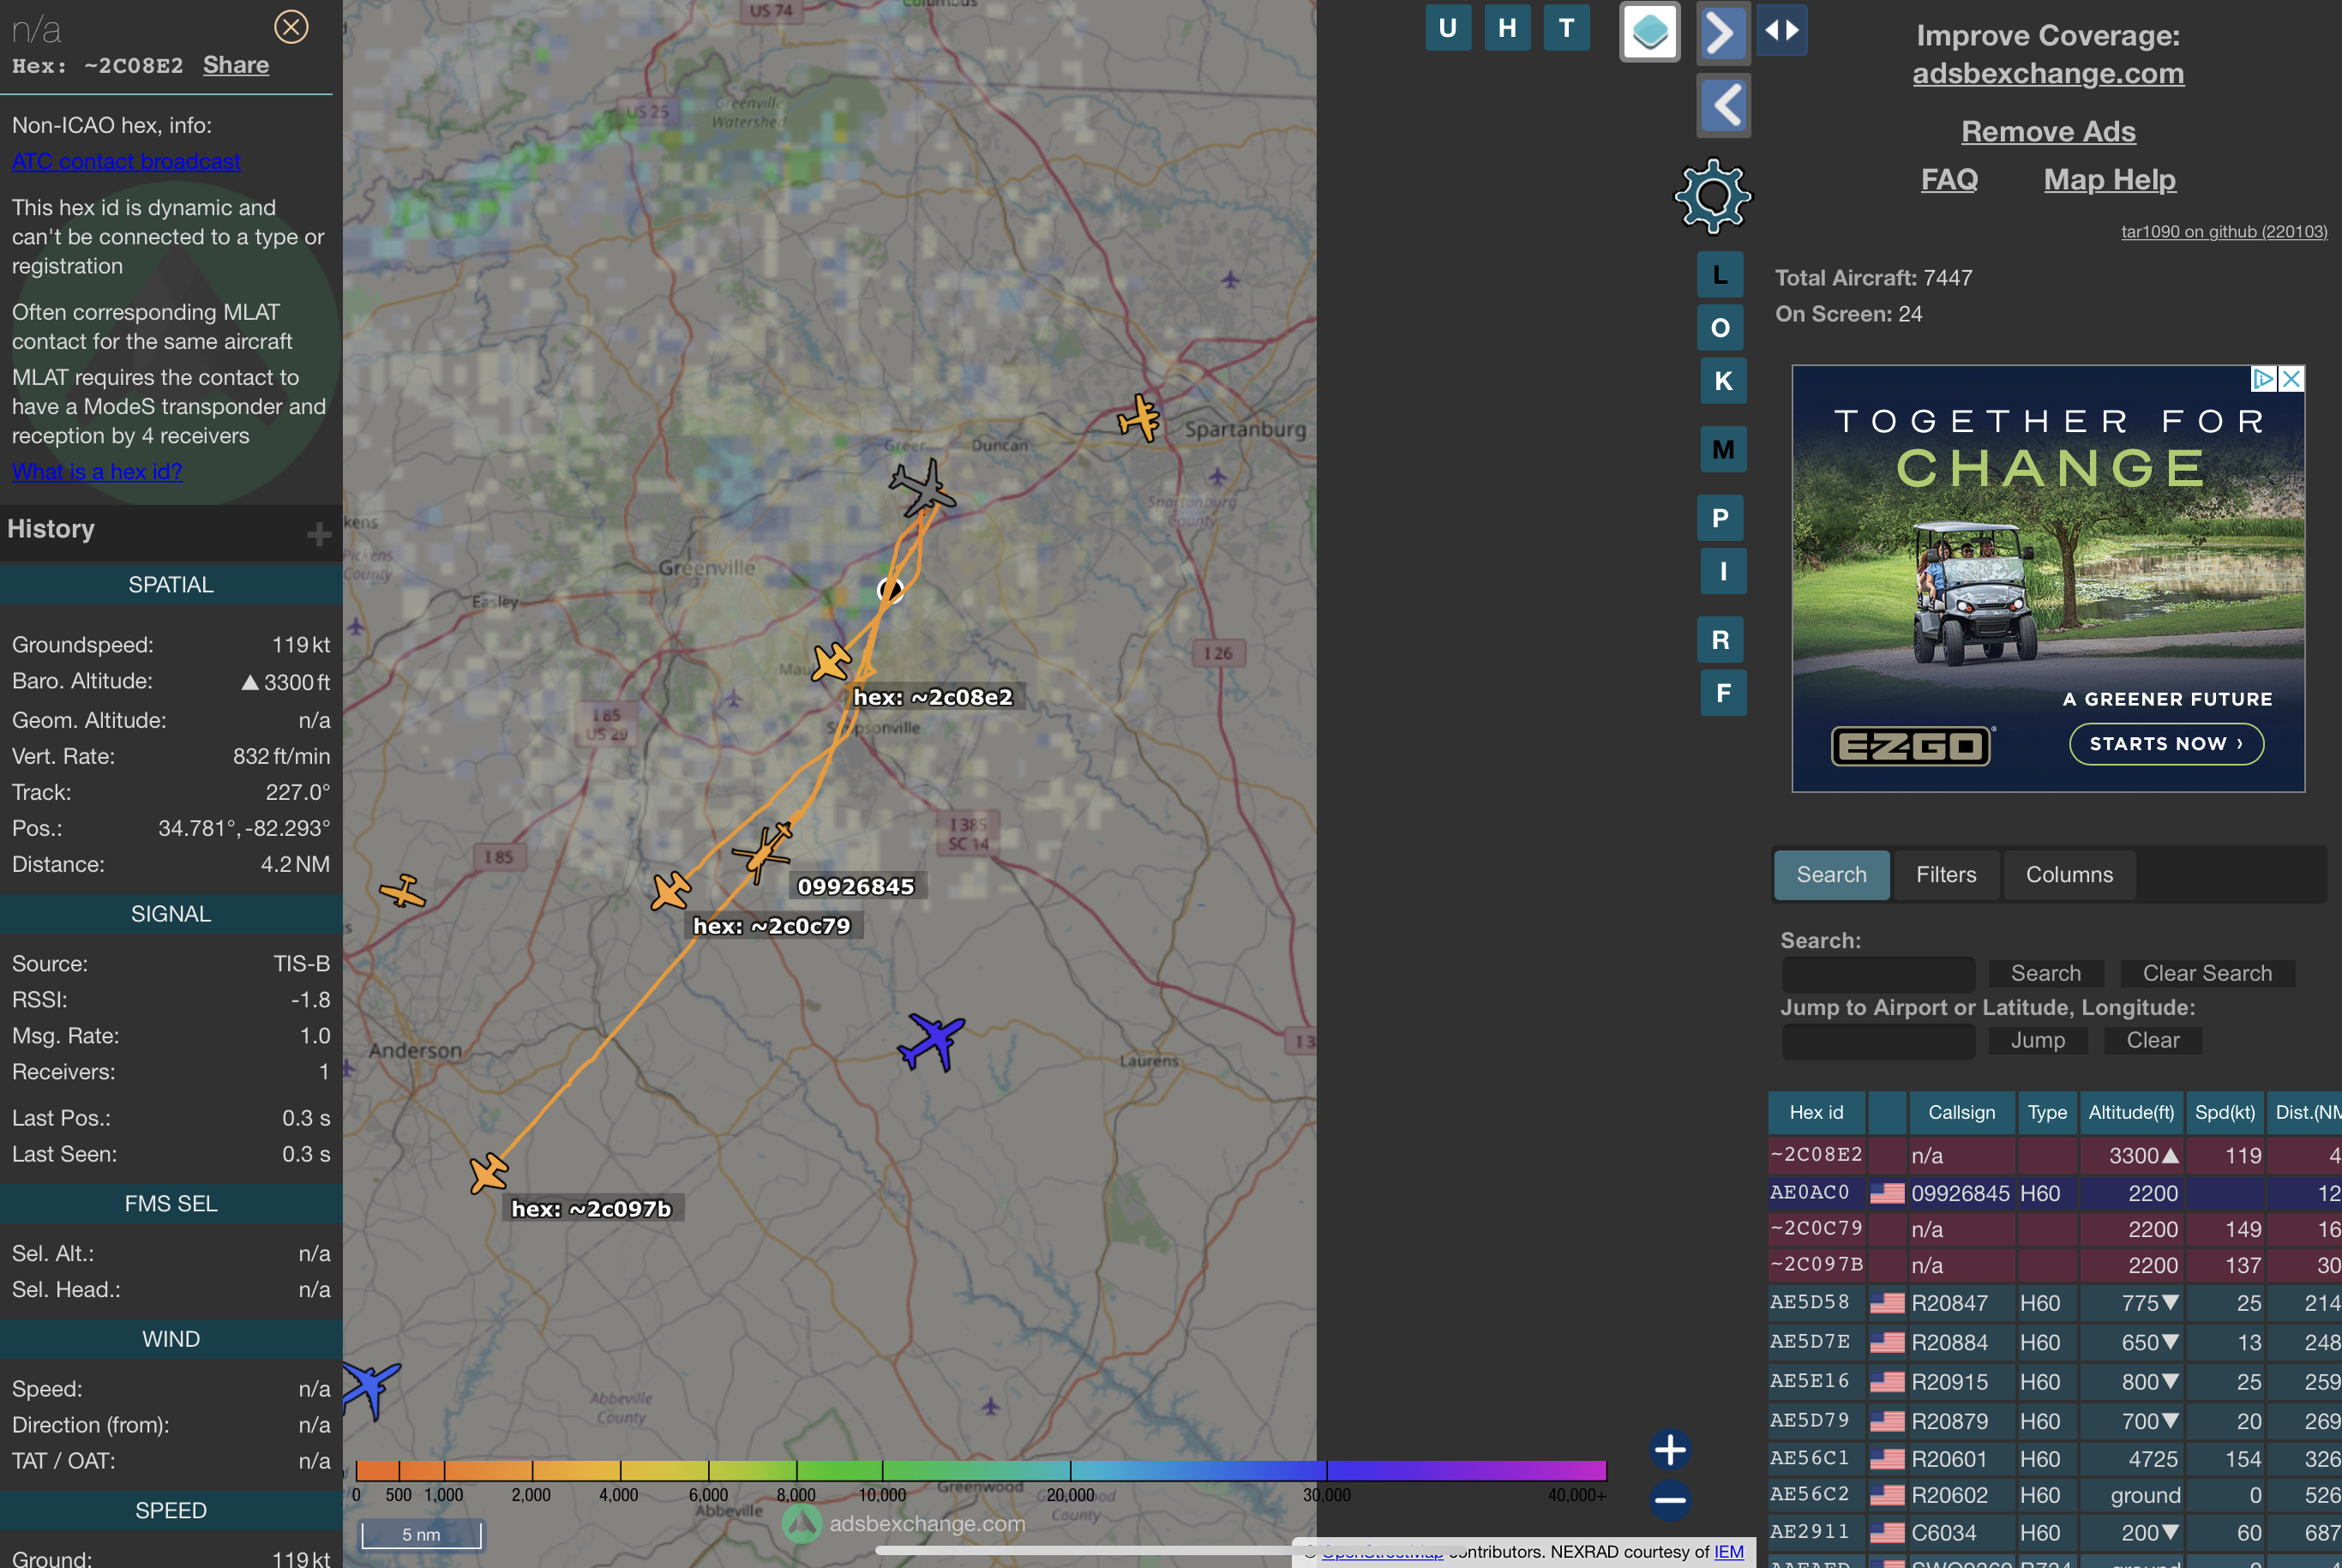The image size is (2342, 1568).
Task: Sort table by Hex id column
Action: (1816, 1112)
